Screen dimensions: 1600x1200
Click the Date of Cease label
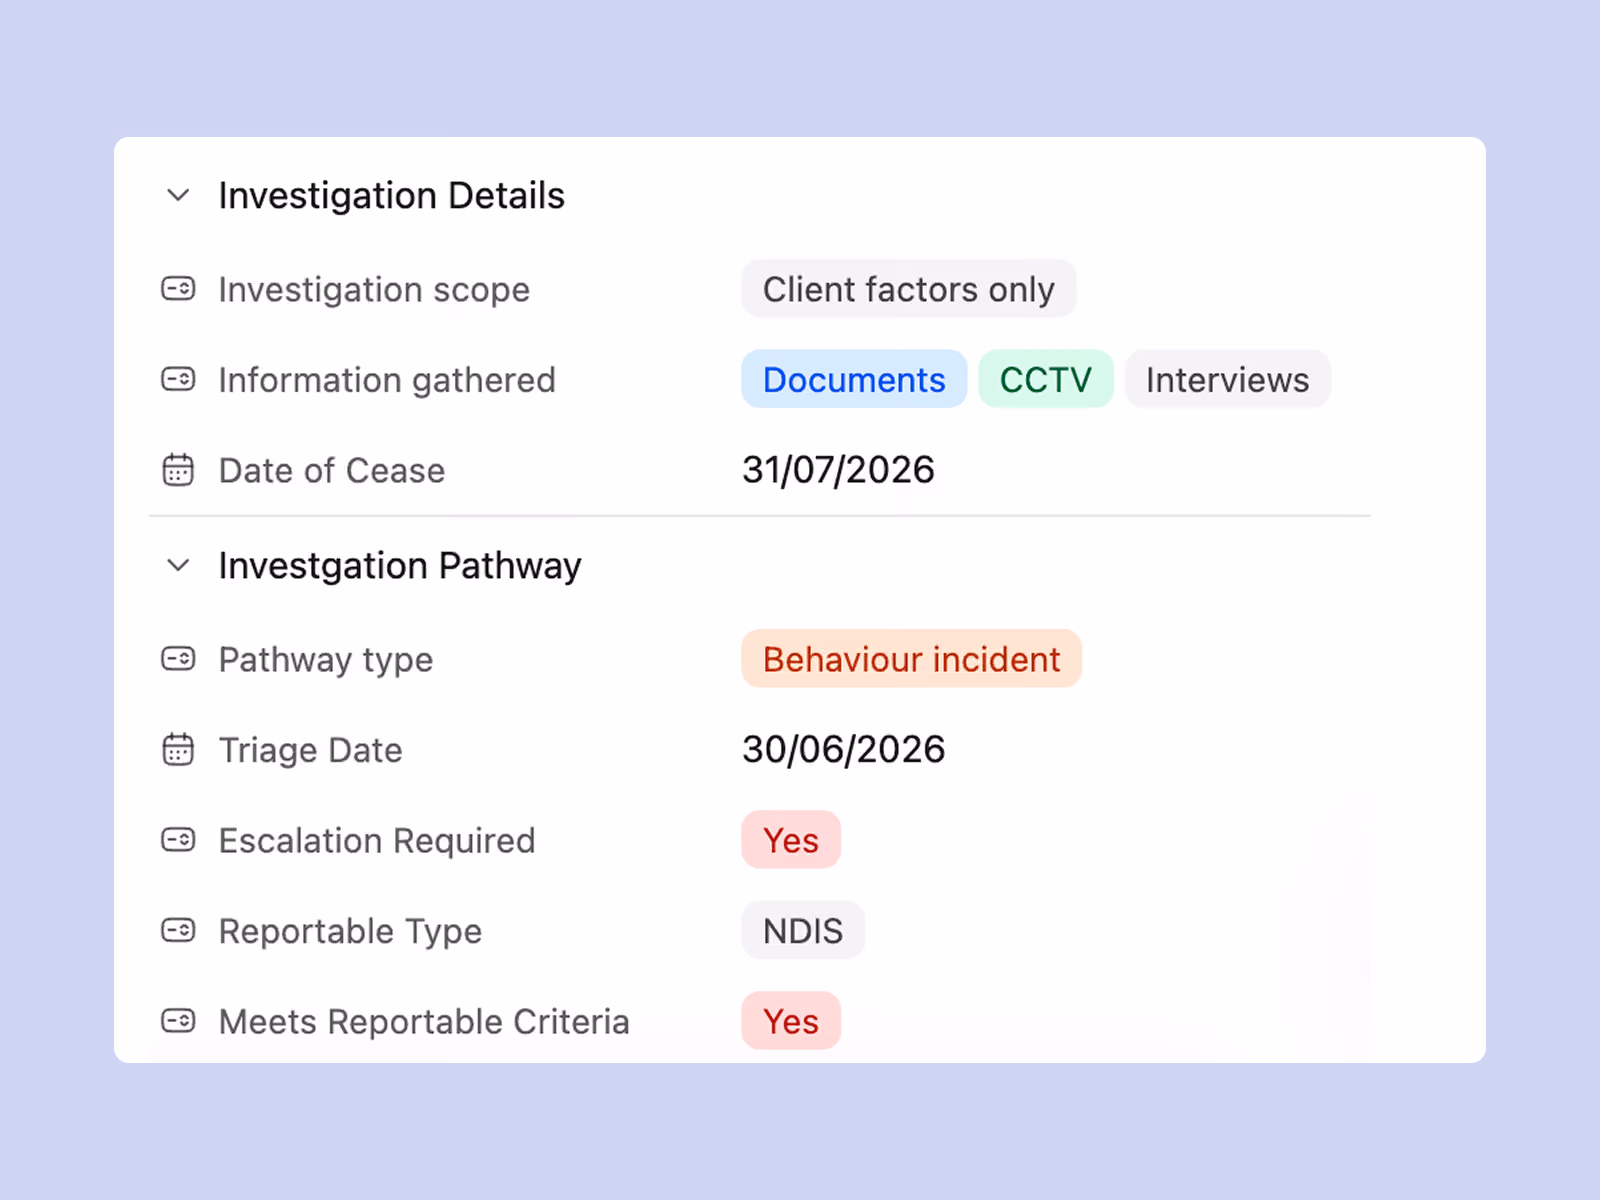(x=331, y=470)
